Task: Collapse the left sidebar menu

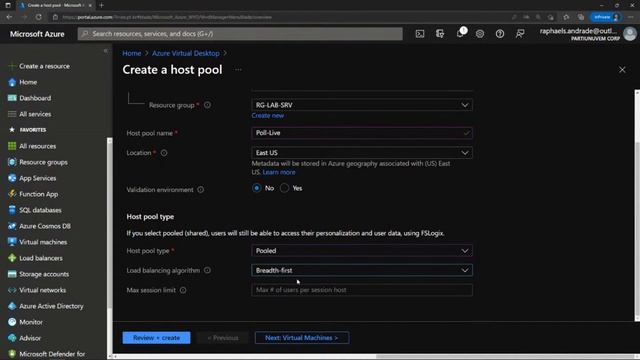Action: pyautogui.click(x=106, y=51)
